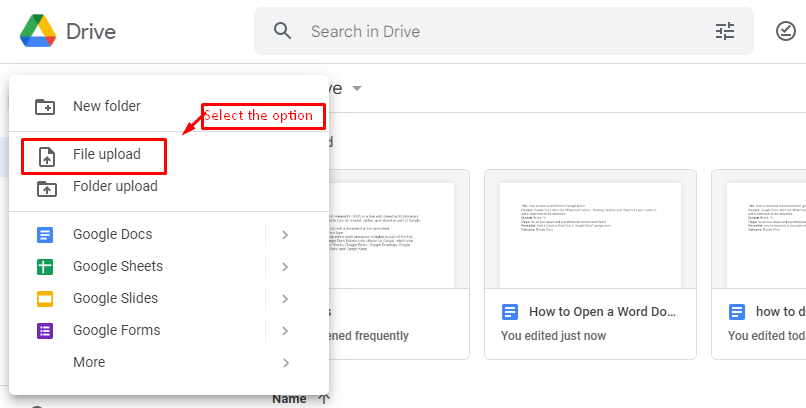The height and width of the screenshot is (408, 806).
Task: Click the 'You edited tod' text
Action: click(x=766, y=336)
